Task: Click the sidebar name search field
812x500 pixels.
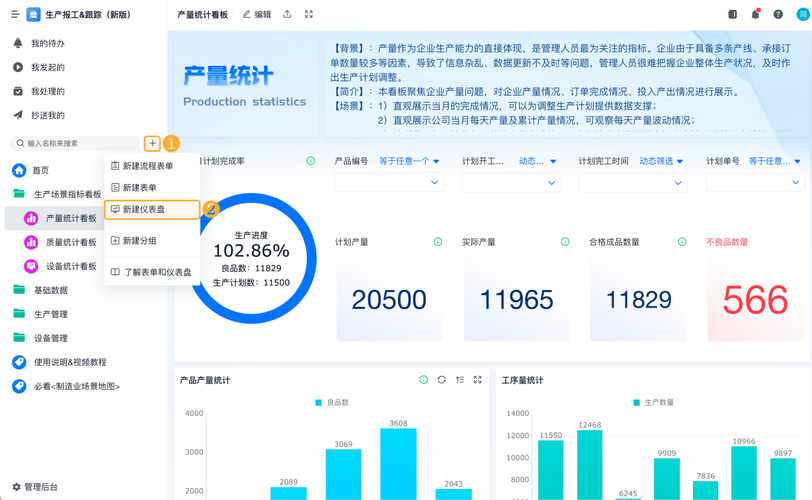Action: coord(75,143)
